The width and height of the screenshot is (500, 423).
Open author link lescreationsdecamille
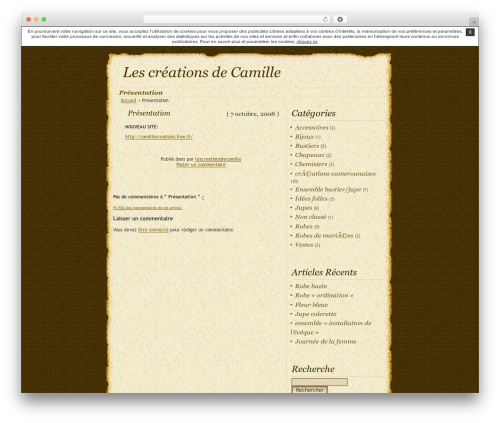218,159
